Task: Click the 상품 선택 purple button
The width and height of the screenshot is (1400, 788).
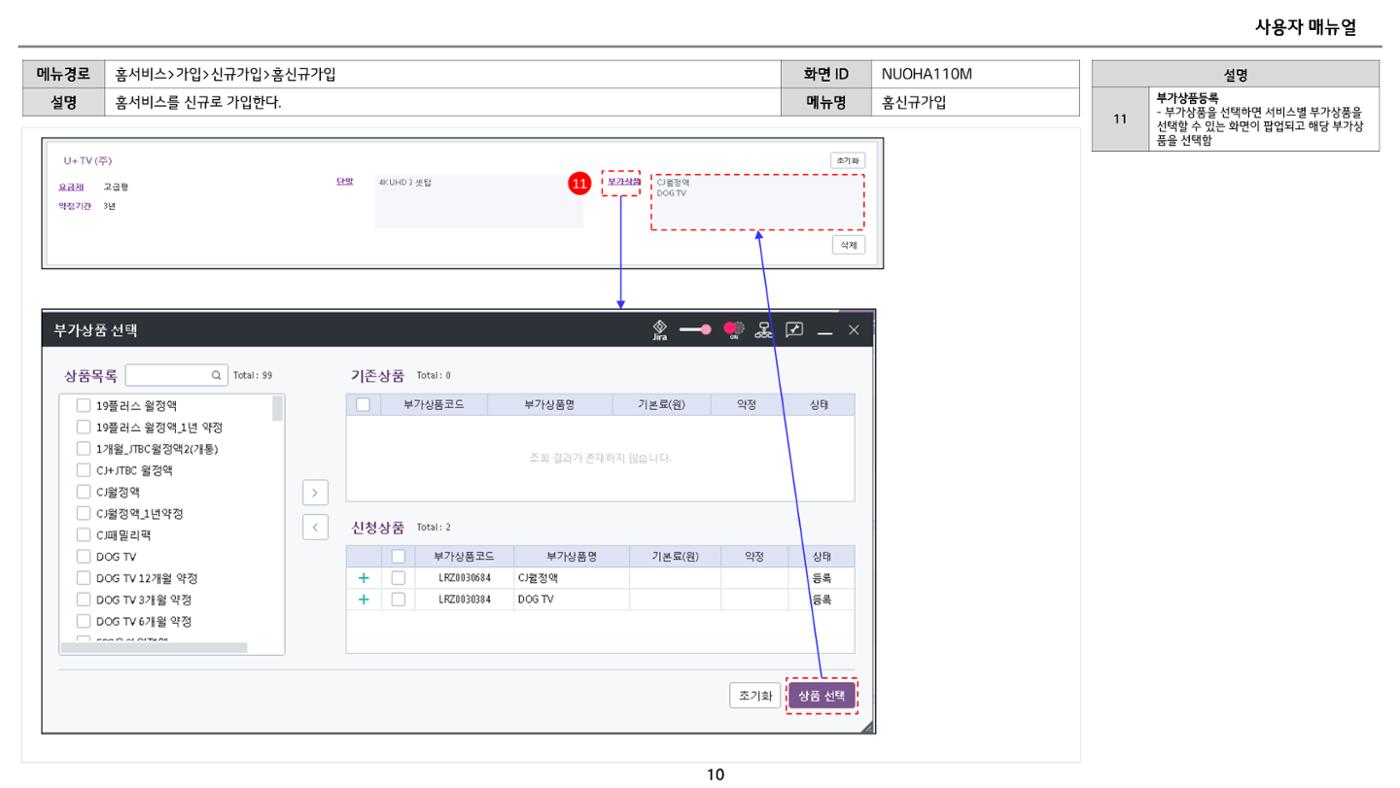Action: (822, 697)
